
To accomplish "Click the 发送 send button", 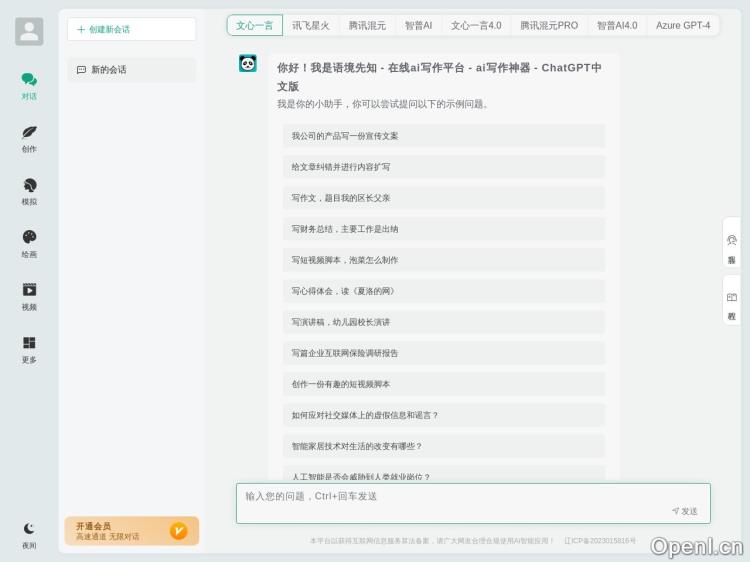I will (685, 511).
